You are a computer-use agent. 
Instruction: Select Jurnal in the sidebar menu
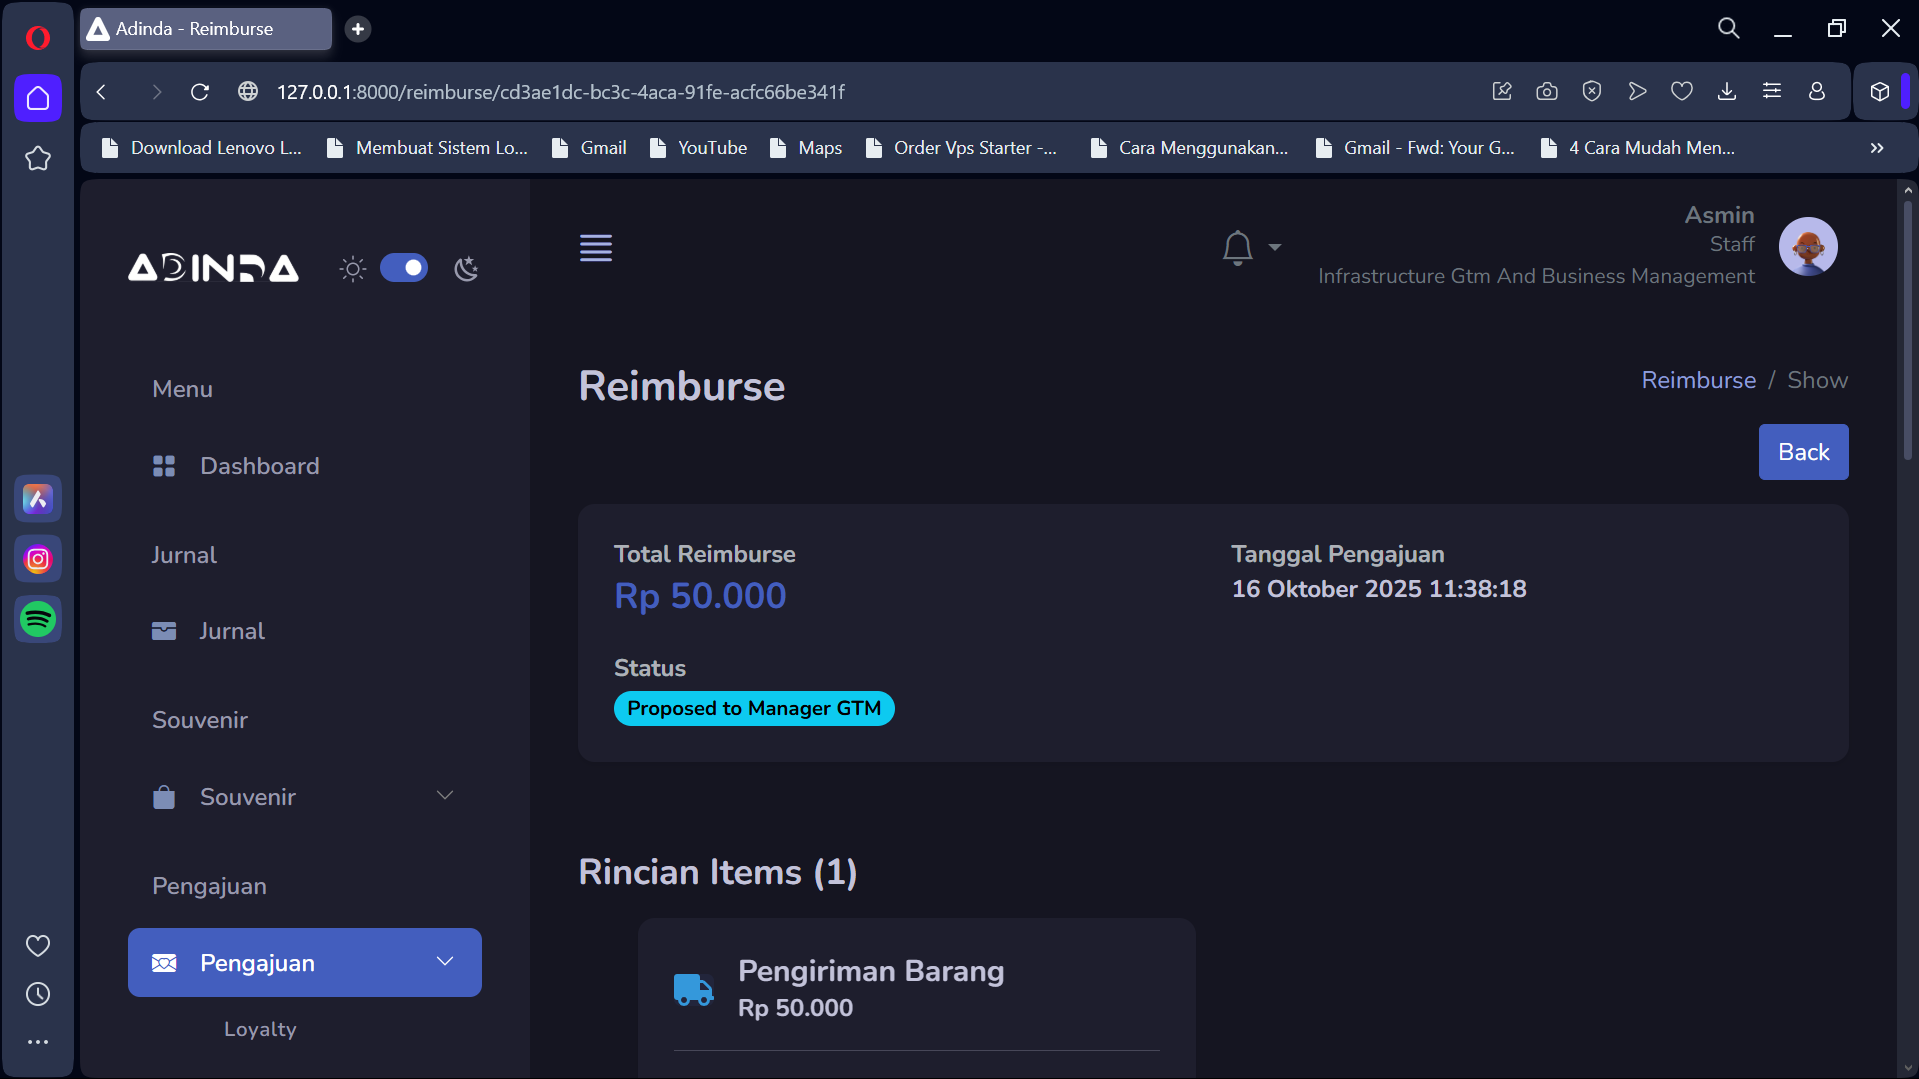tap(231, 631)
